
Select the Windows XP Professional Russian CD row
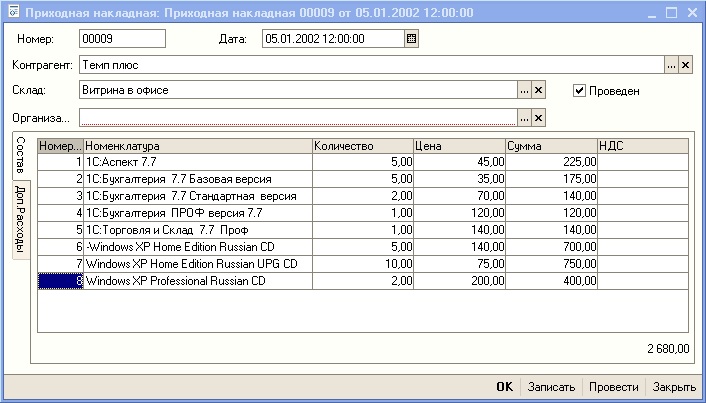coord(197,281)
